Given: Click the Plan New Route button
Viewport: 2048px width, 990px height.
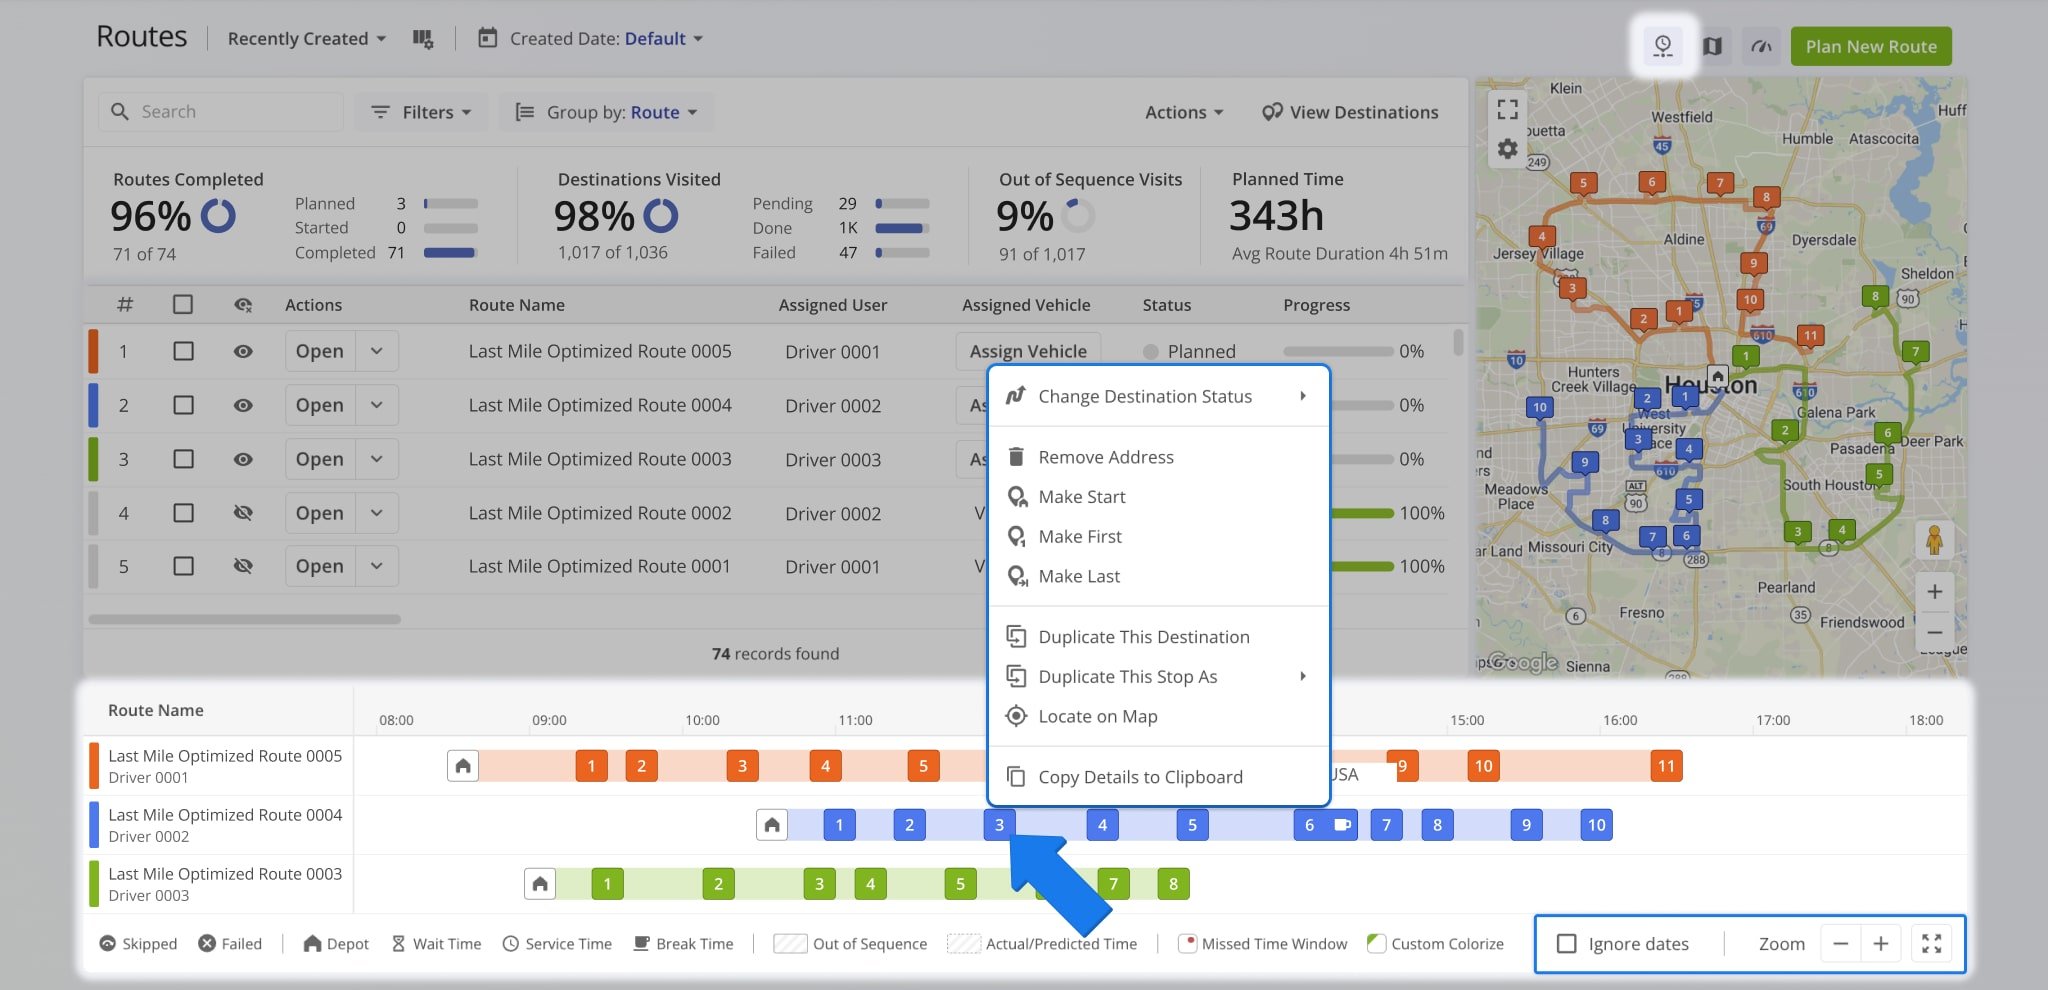Looking at the screenshot, I should [1871, 46].
